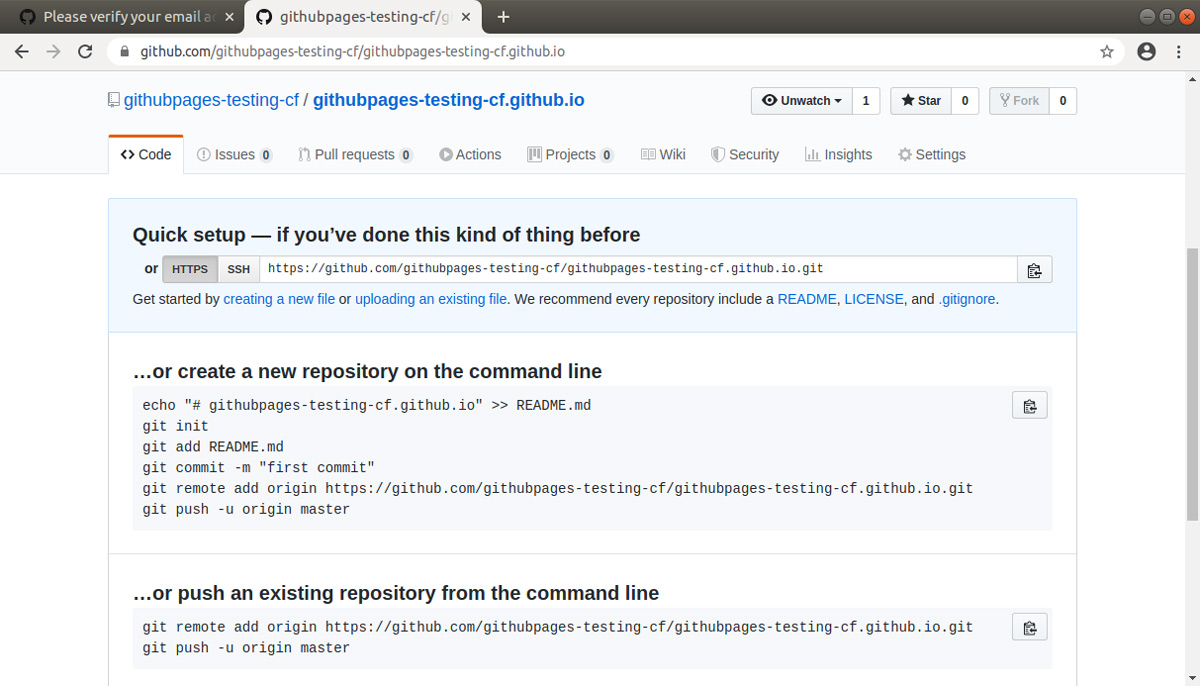
Task: Click the Insights graph icon
Action: (812, 154)
